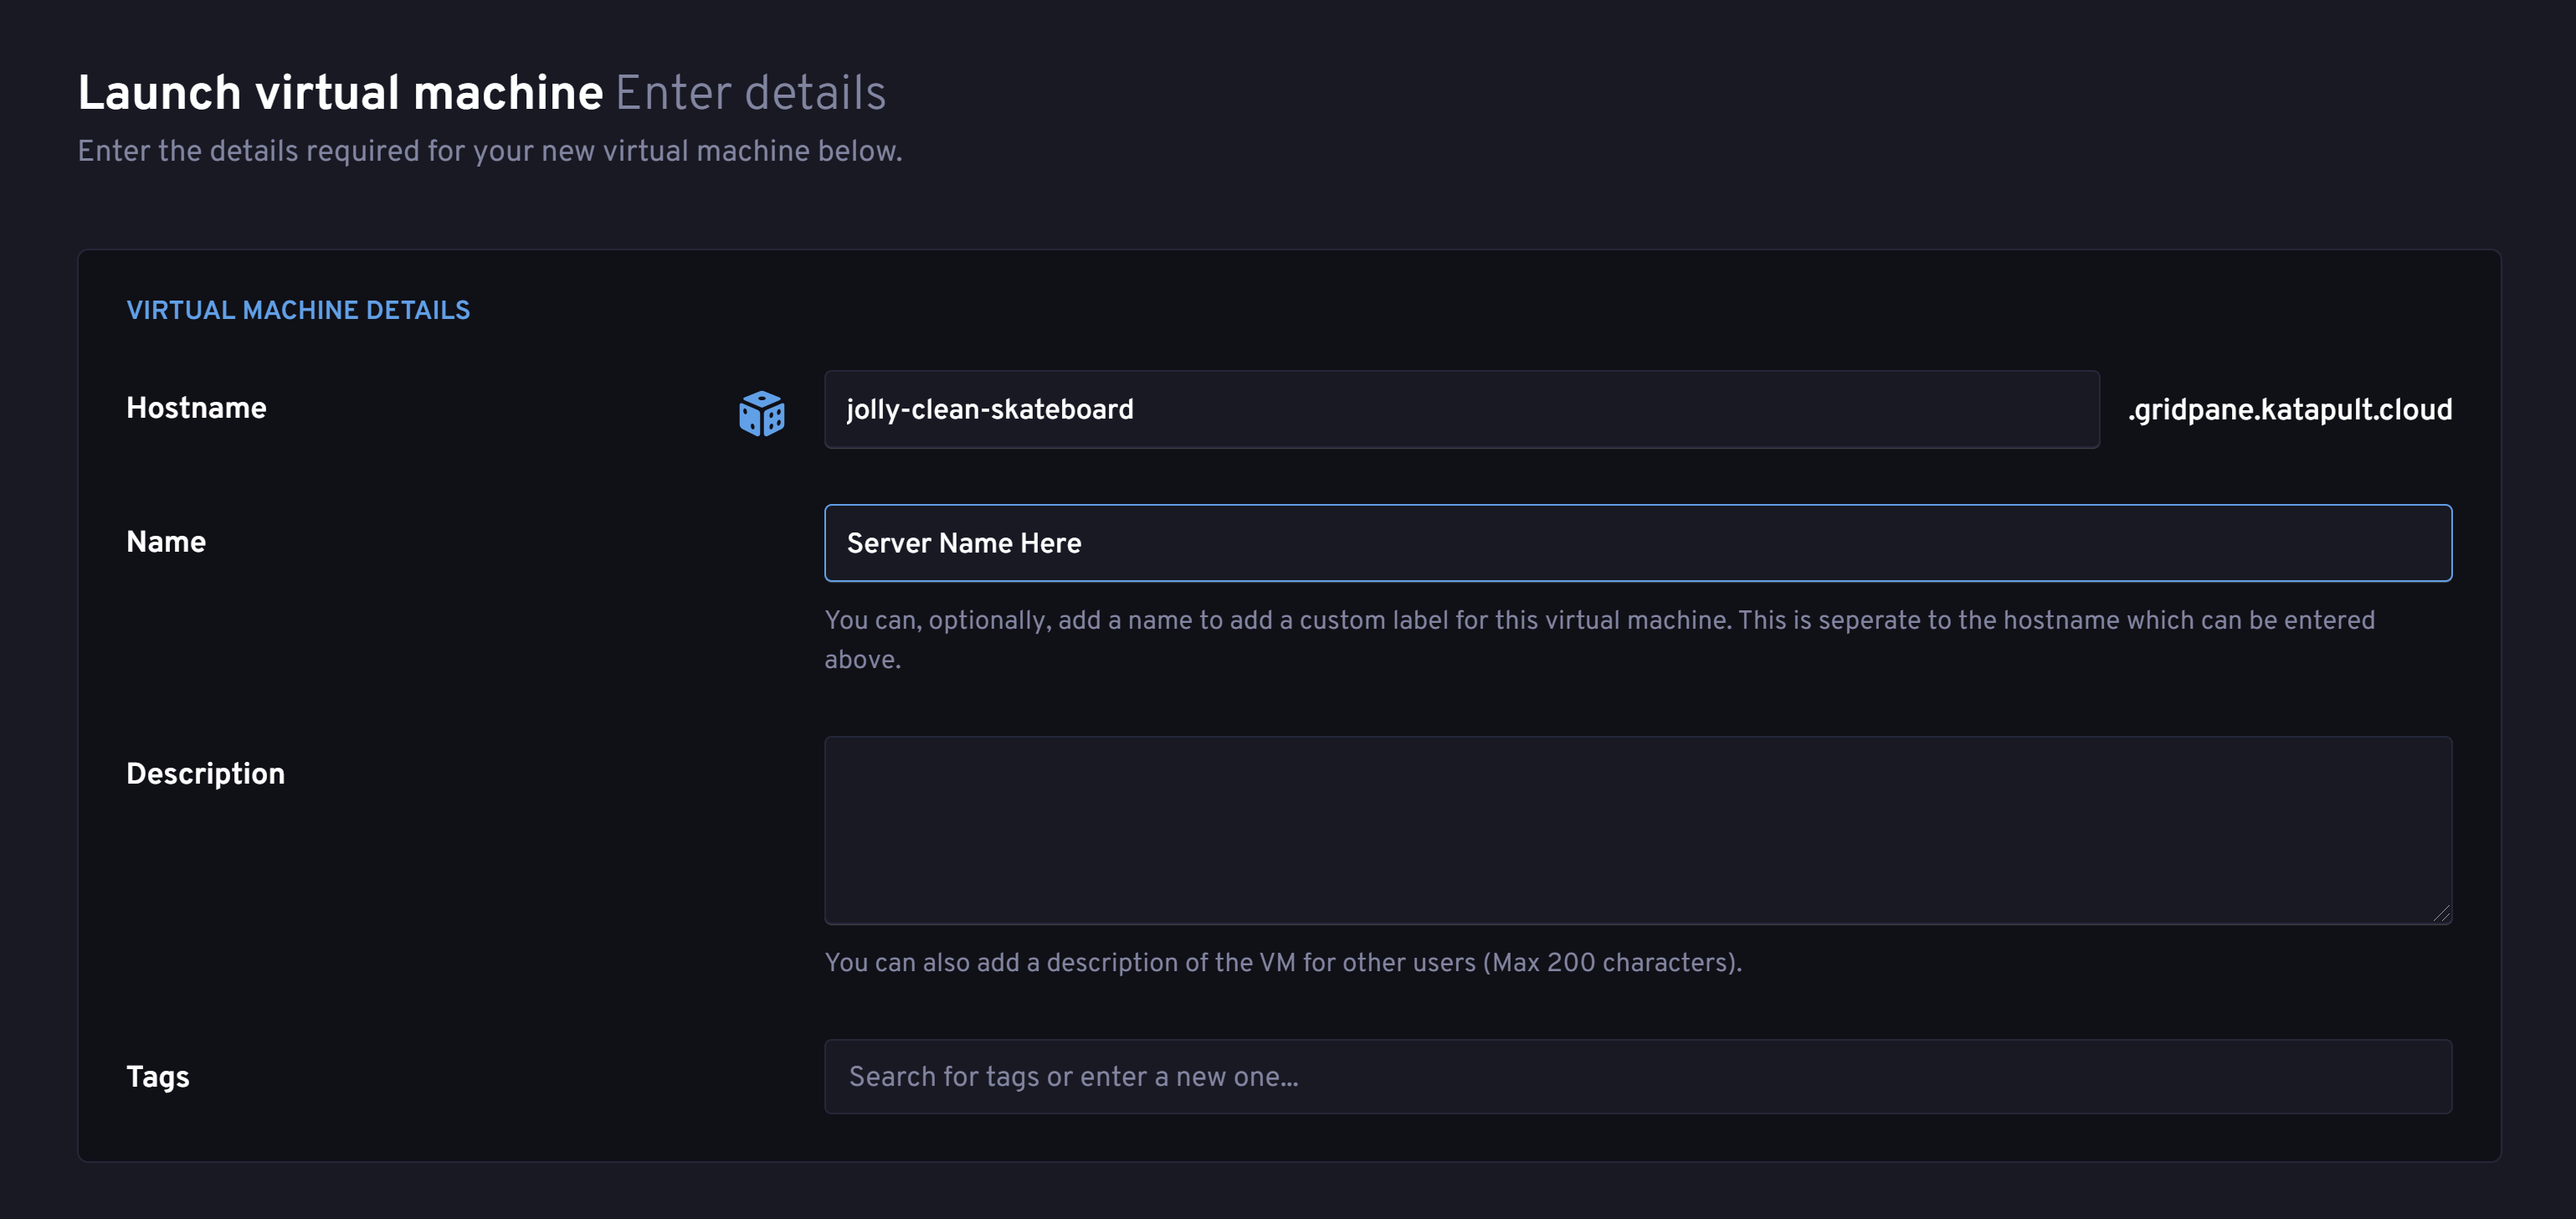Click the .gridpane.katapult.cloud domain suffix

point(2289,410)
